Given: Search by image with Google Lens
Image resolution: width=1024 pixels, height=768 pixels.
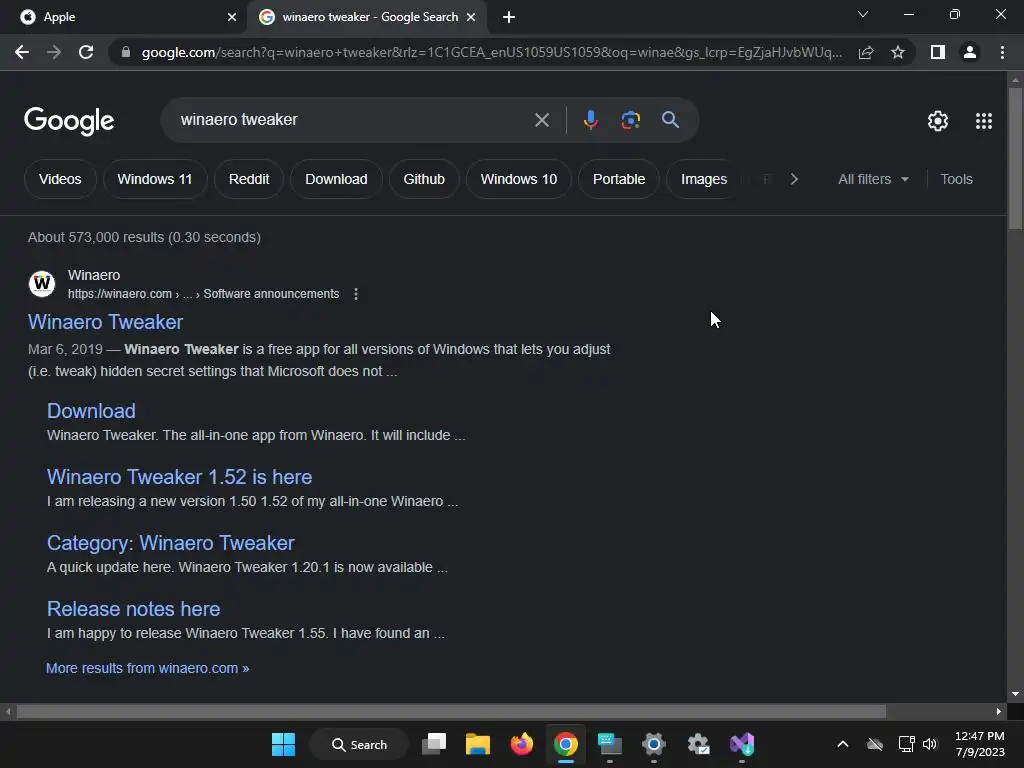Looking at the screenshot, I should 630,120.
